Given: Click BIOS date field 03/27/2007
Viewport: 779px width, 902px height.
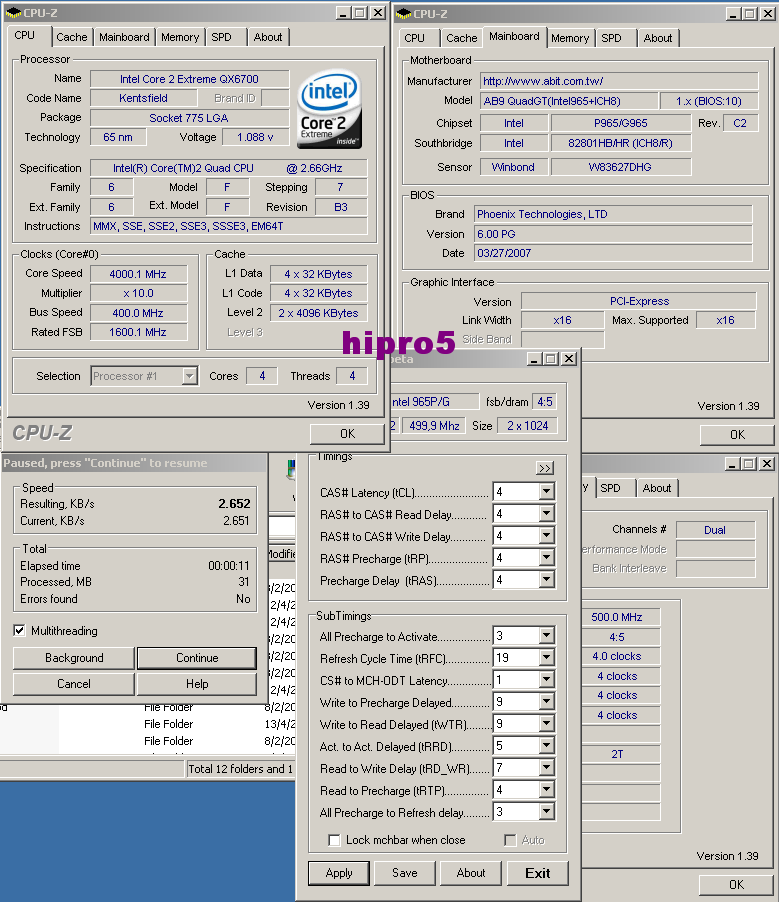Looking at the screenshot, I should click(x=613, y=253).
